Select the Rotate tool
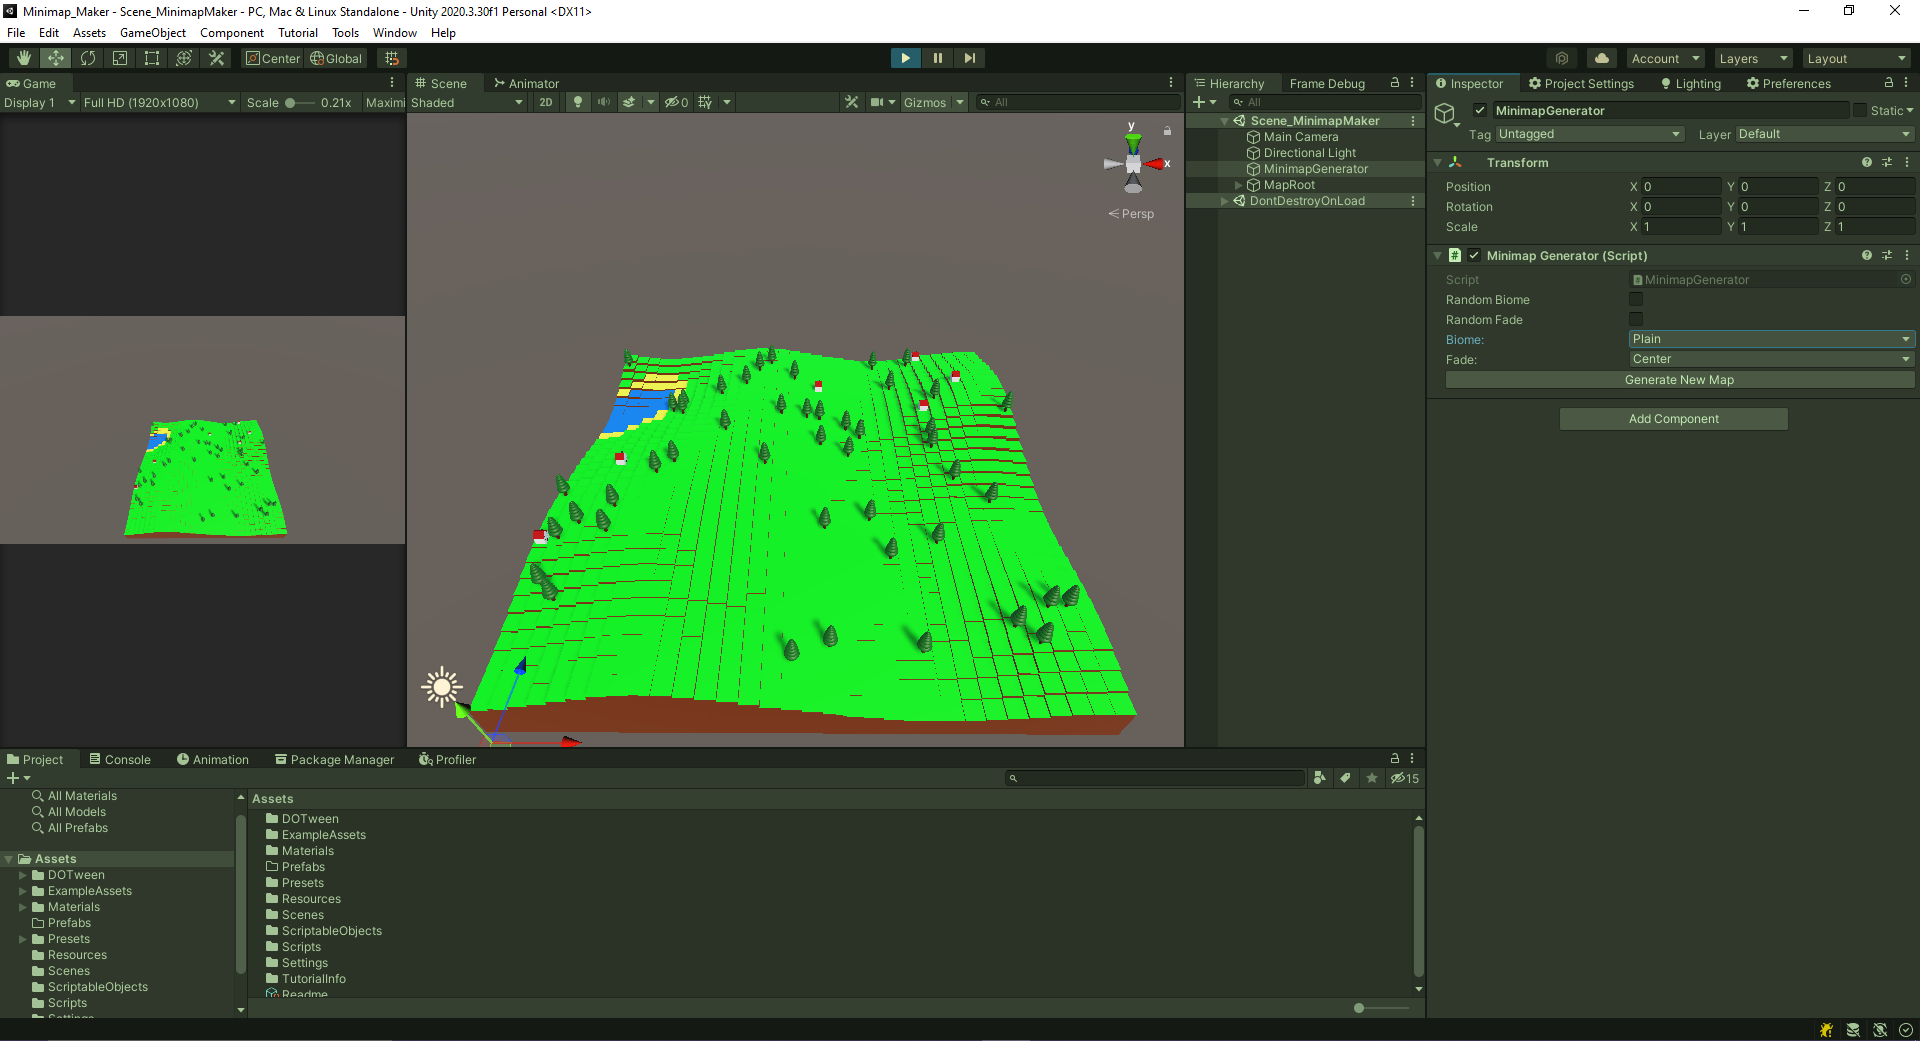 tap(88, 58)
